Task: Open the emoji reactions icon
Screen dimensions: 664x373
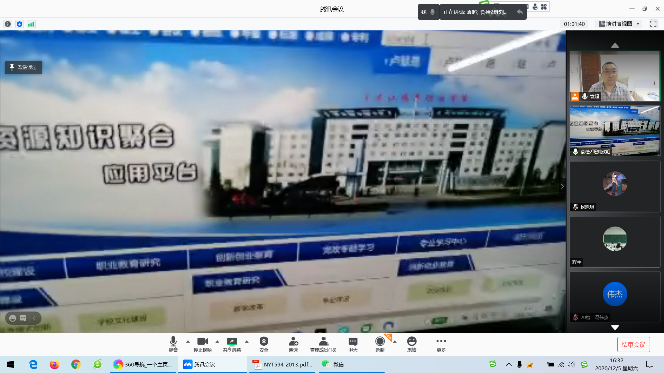Action: [x=412, y=344]
